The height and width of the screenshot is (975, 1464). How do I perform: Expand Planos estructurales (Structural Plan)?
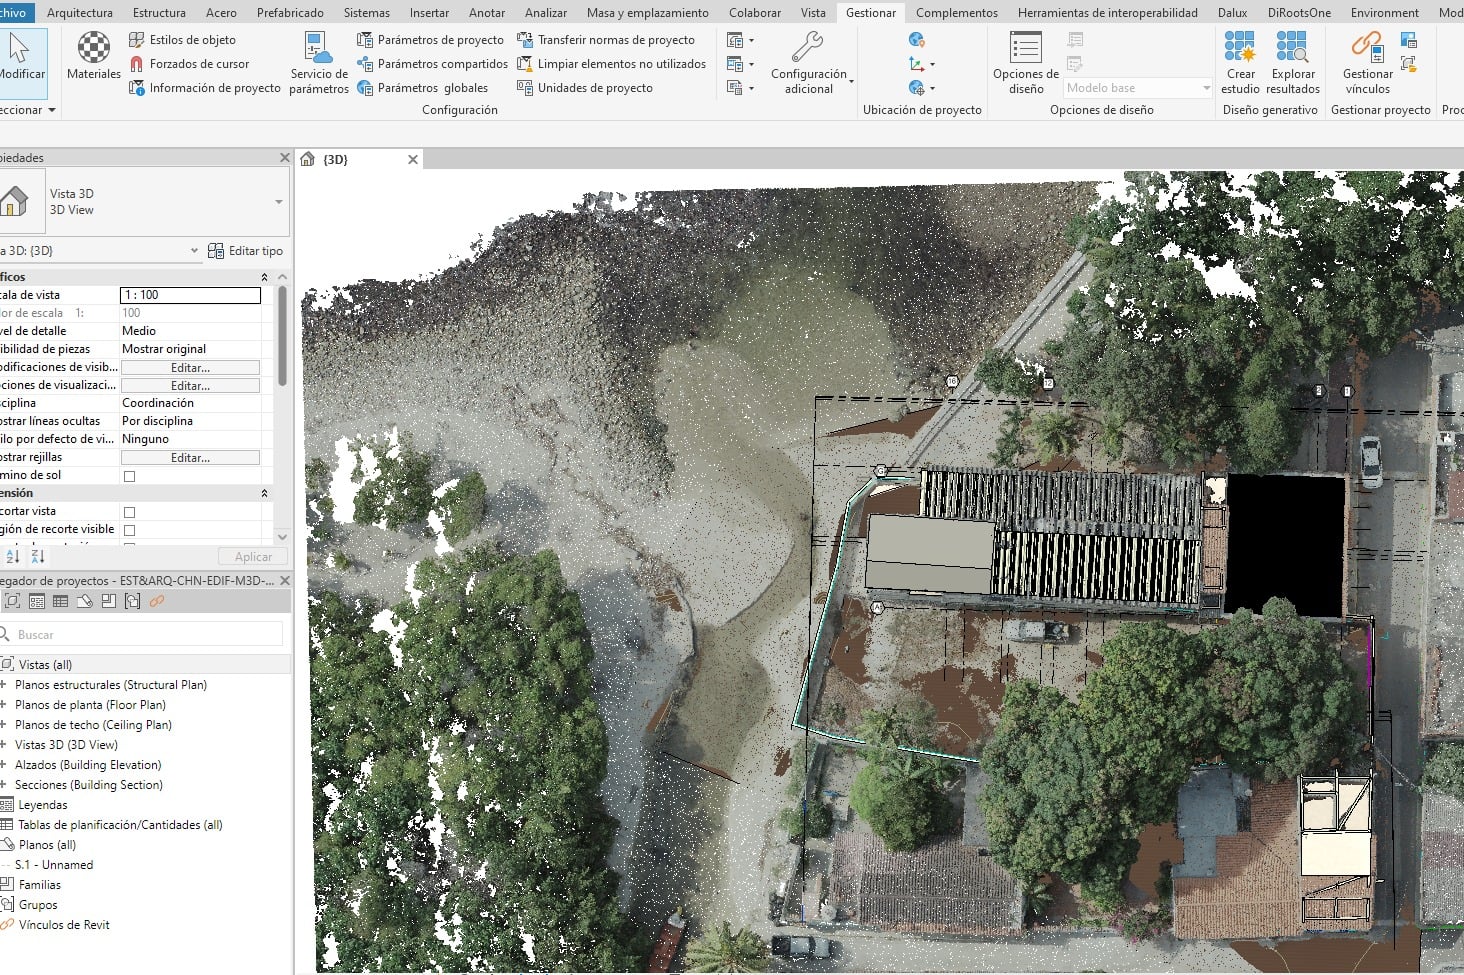pyautogui.click(x=4, y=685)
